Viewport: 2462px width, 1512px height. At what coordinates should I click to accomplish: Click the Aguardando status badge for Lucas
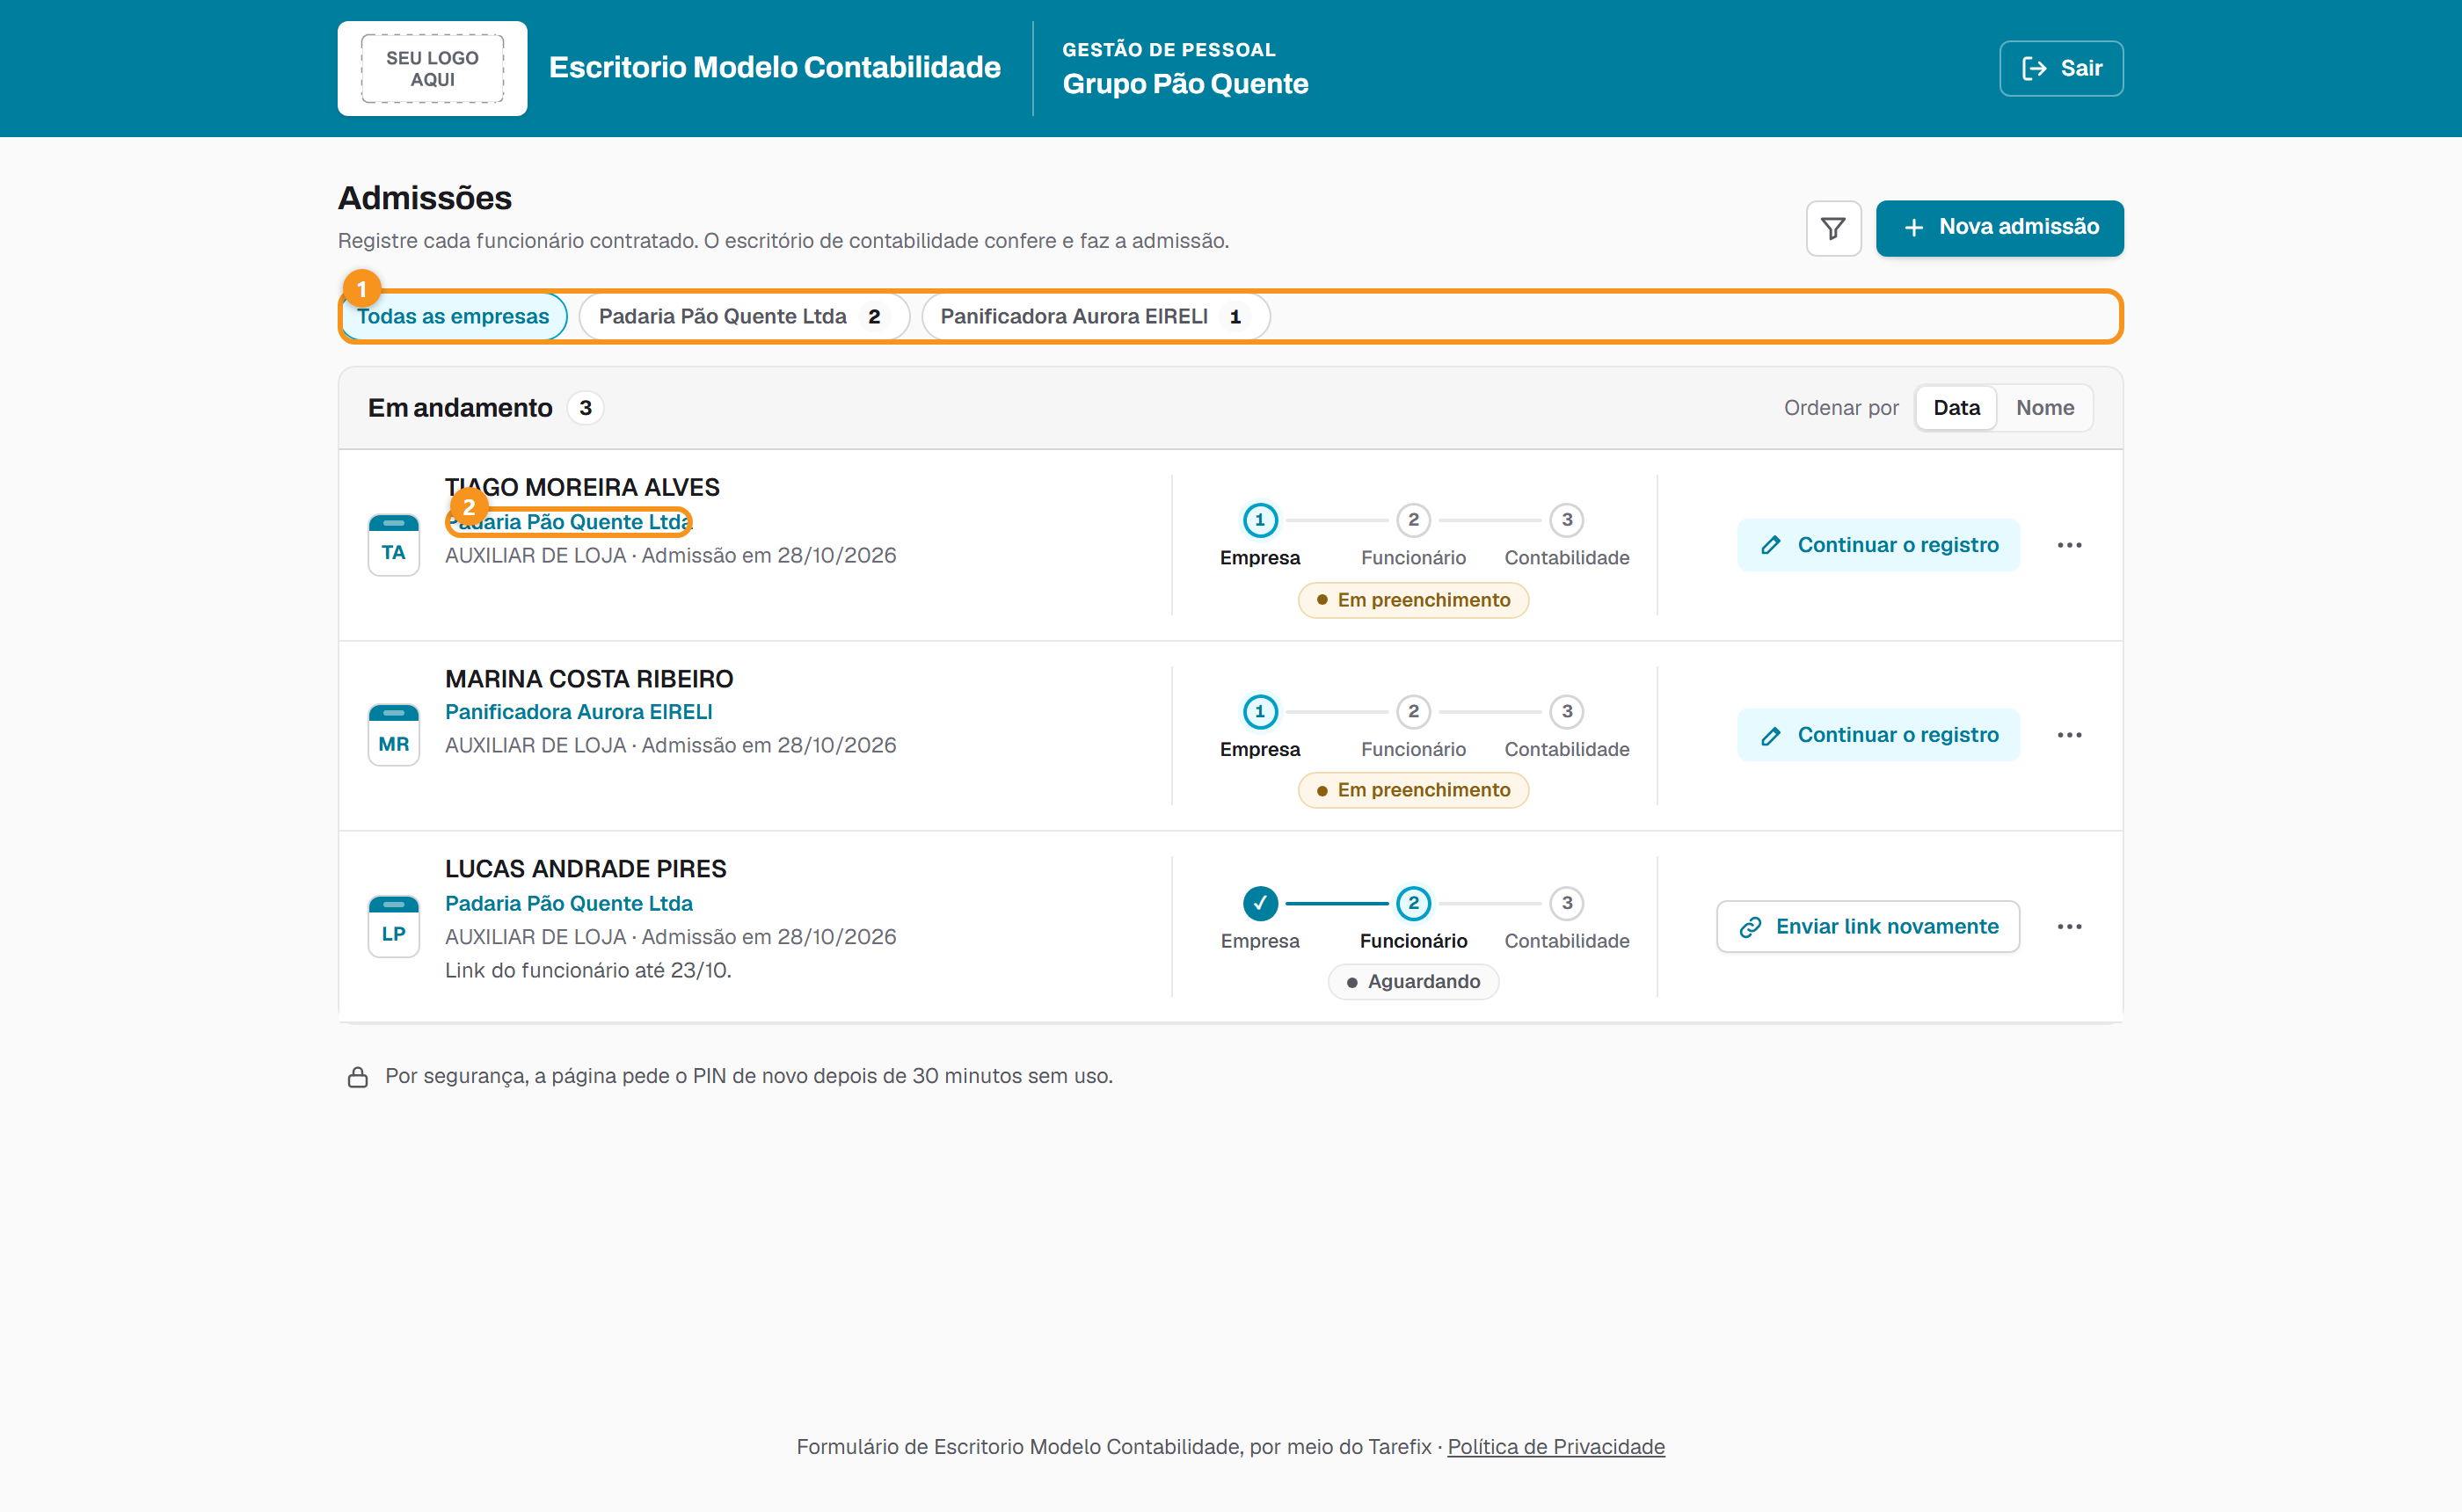[1413, 982]
